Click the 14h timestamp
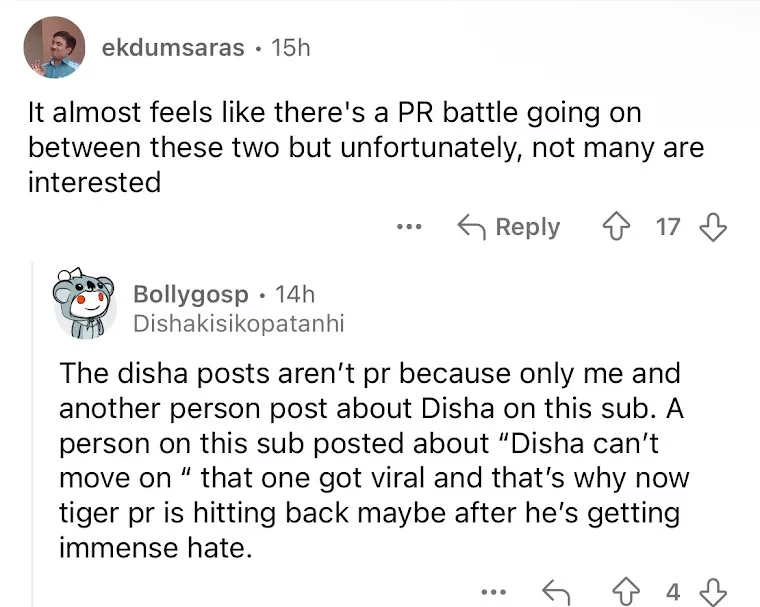 point(295,294)
